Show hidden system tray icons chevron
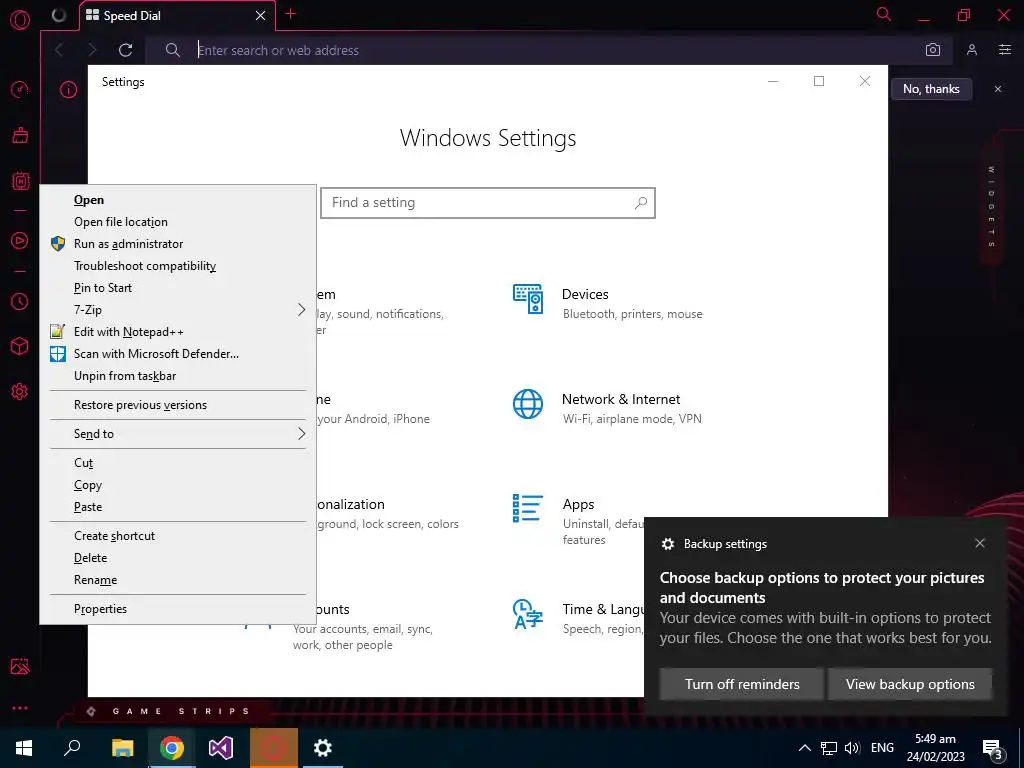Viewport: 1024px width, 768px height. coord(805,748)
